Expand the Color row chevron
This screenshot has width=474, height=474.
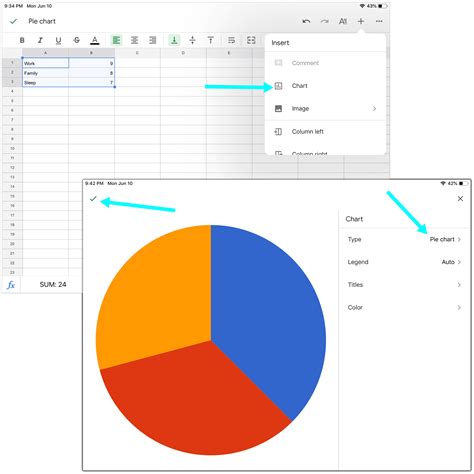(459, 307)
